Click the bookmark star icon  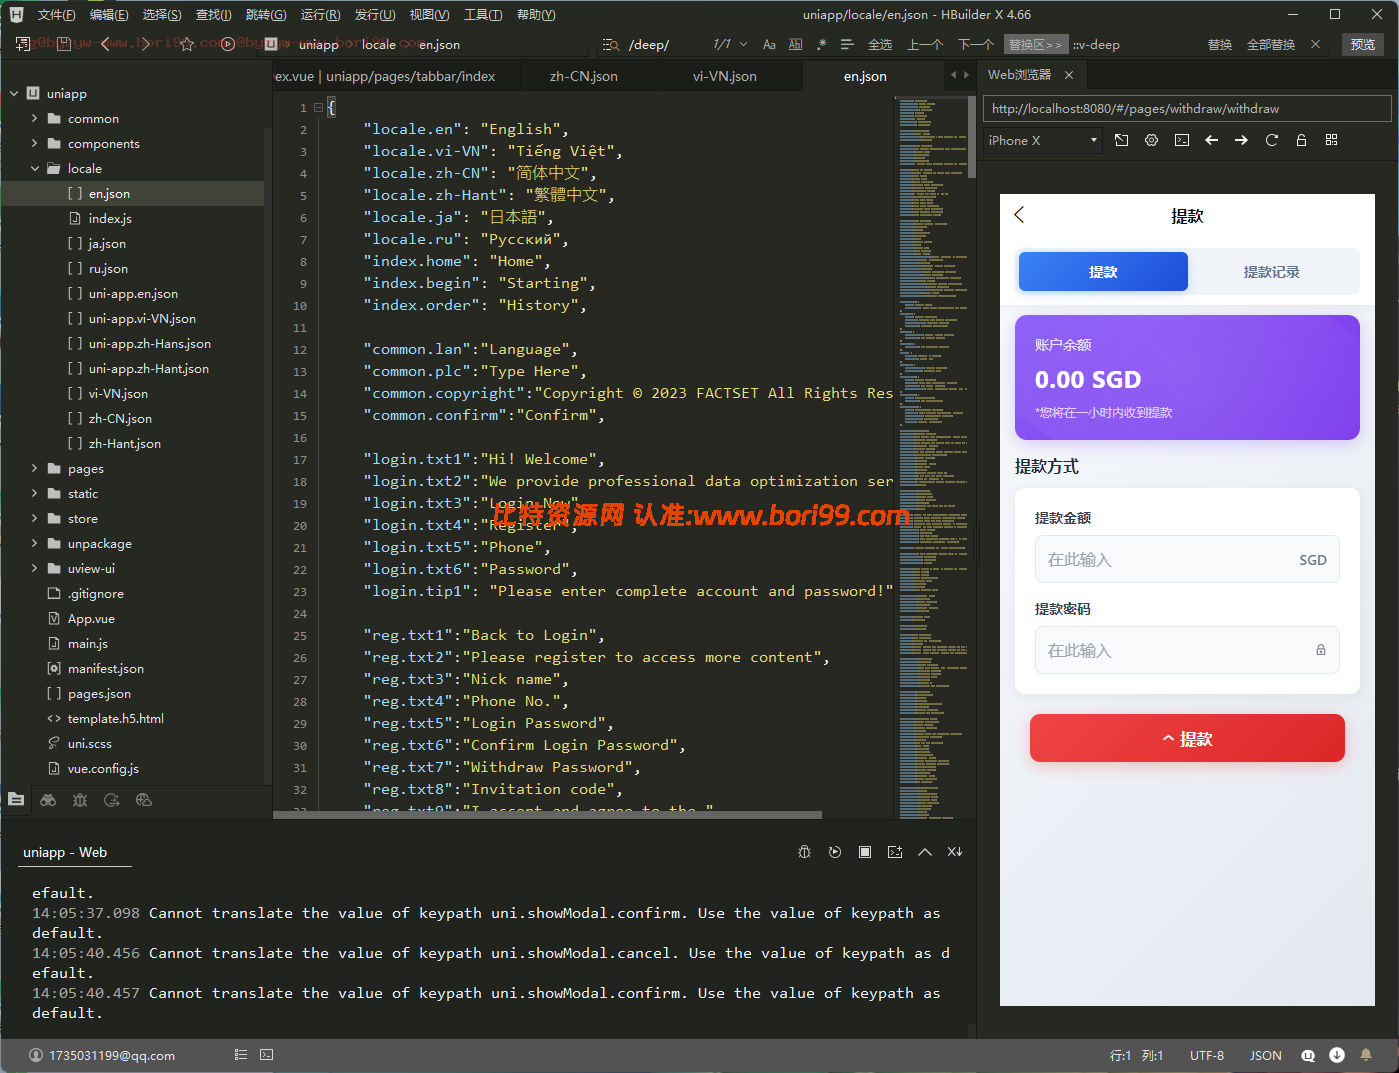[187, 44]
